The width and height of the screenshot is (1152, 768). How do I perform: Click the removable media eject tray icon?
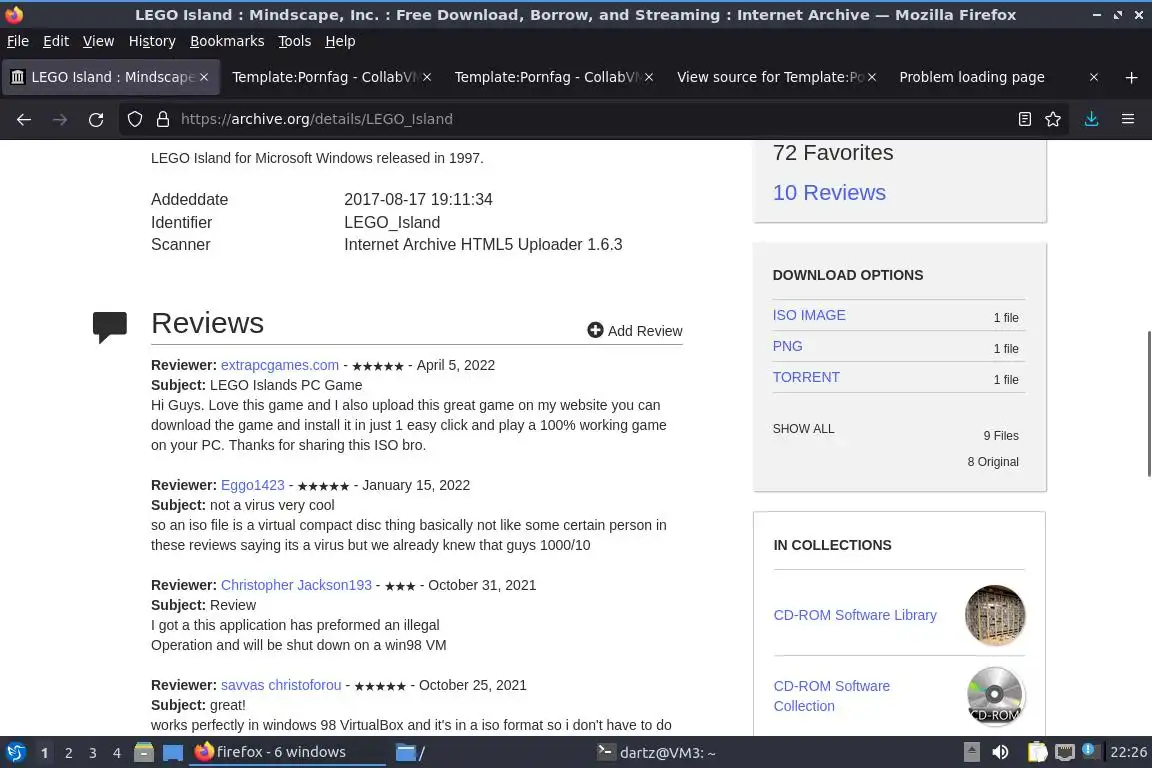coord(971,753)
